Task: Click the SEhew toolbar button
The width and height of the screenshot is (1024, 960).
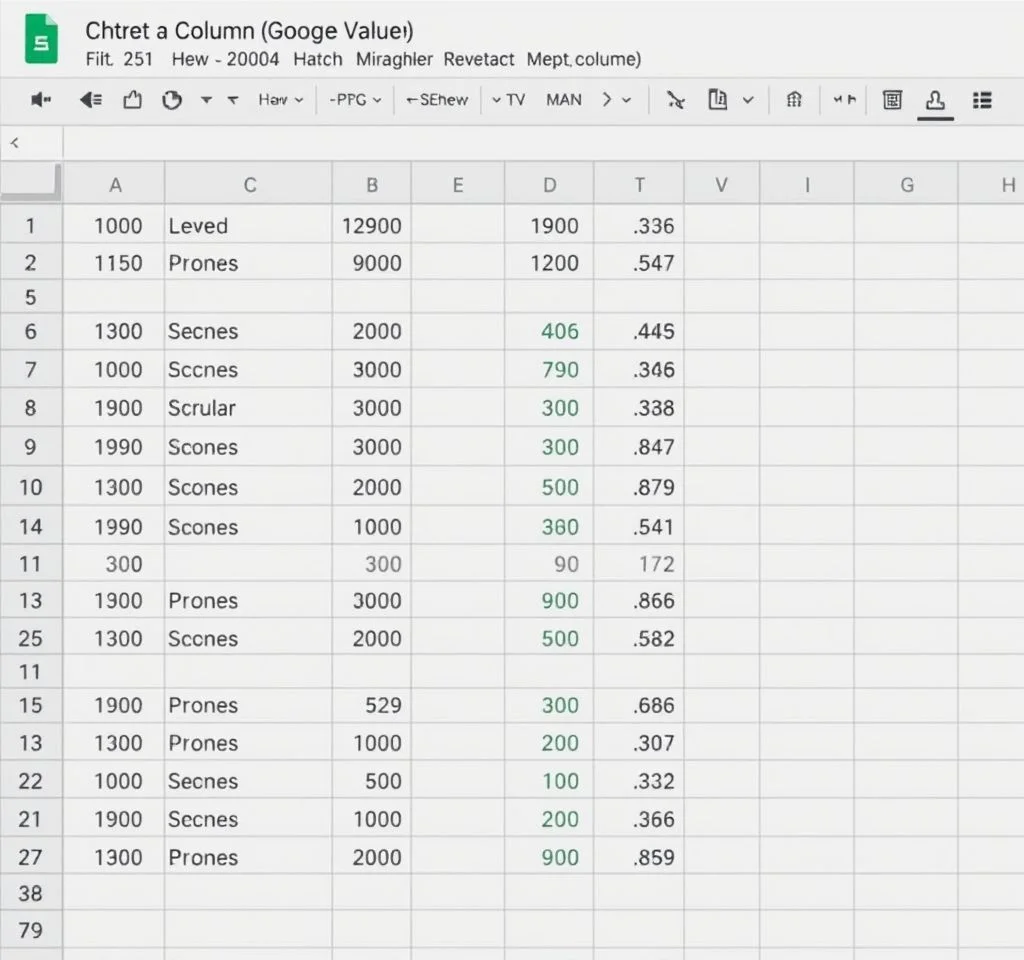Action: click(437, 100)
